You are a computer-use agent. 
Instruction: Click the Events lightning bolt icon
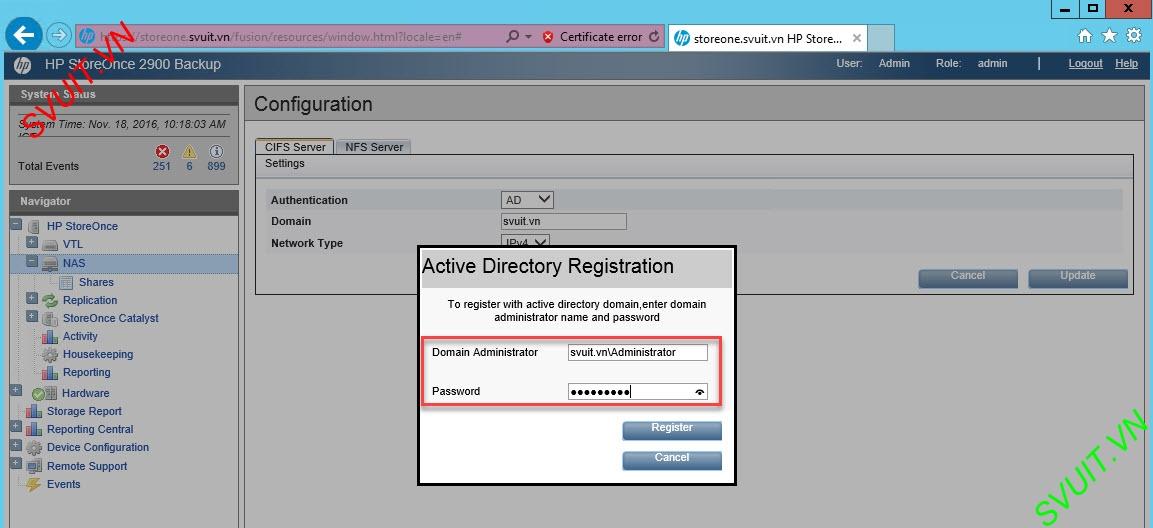[x=34, y=485]
